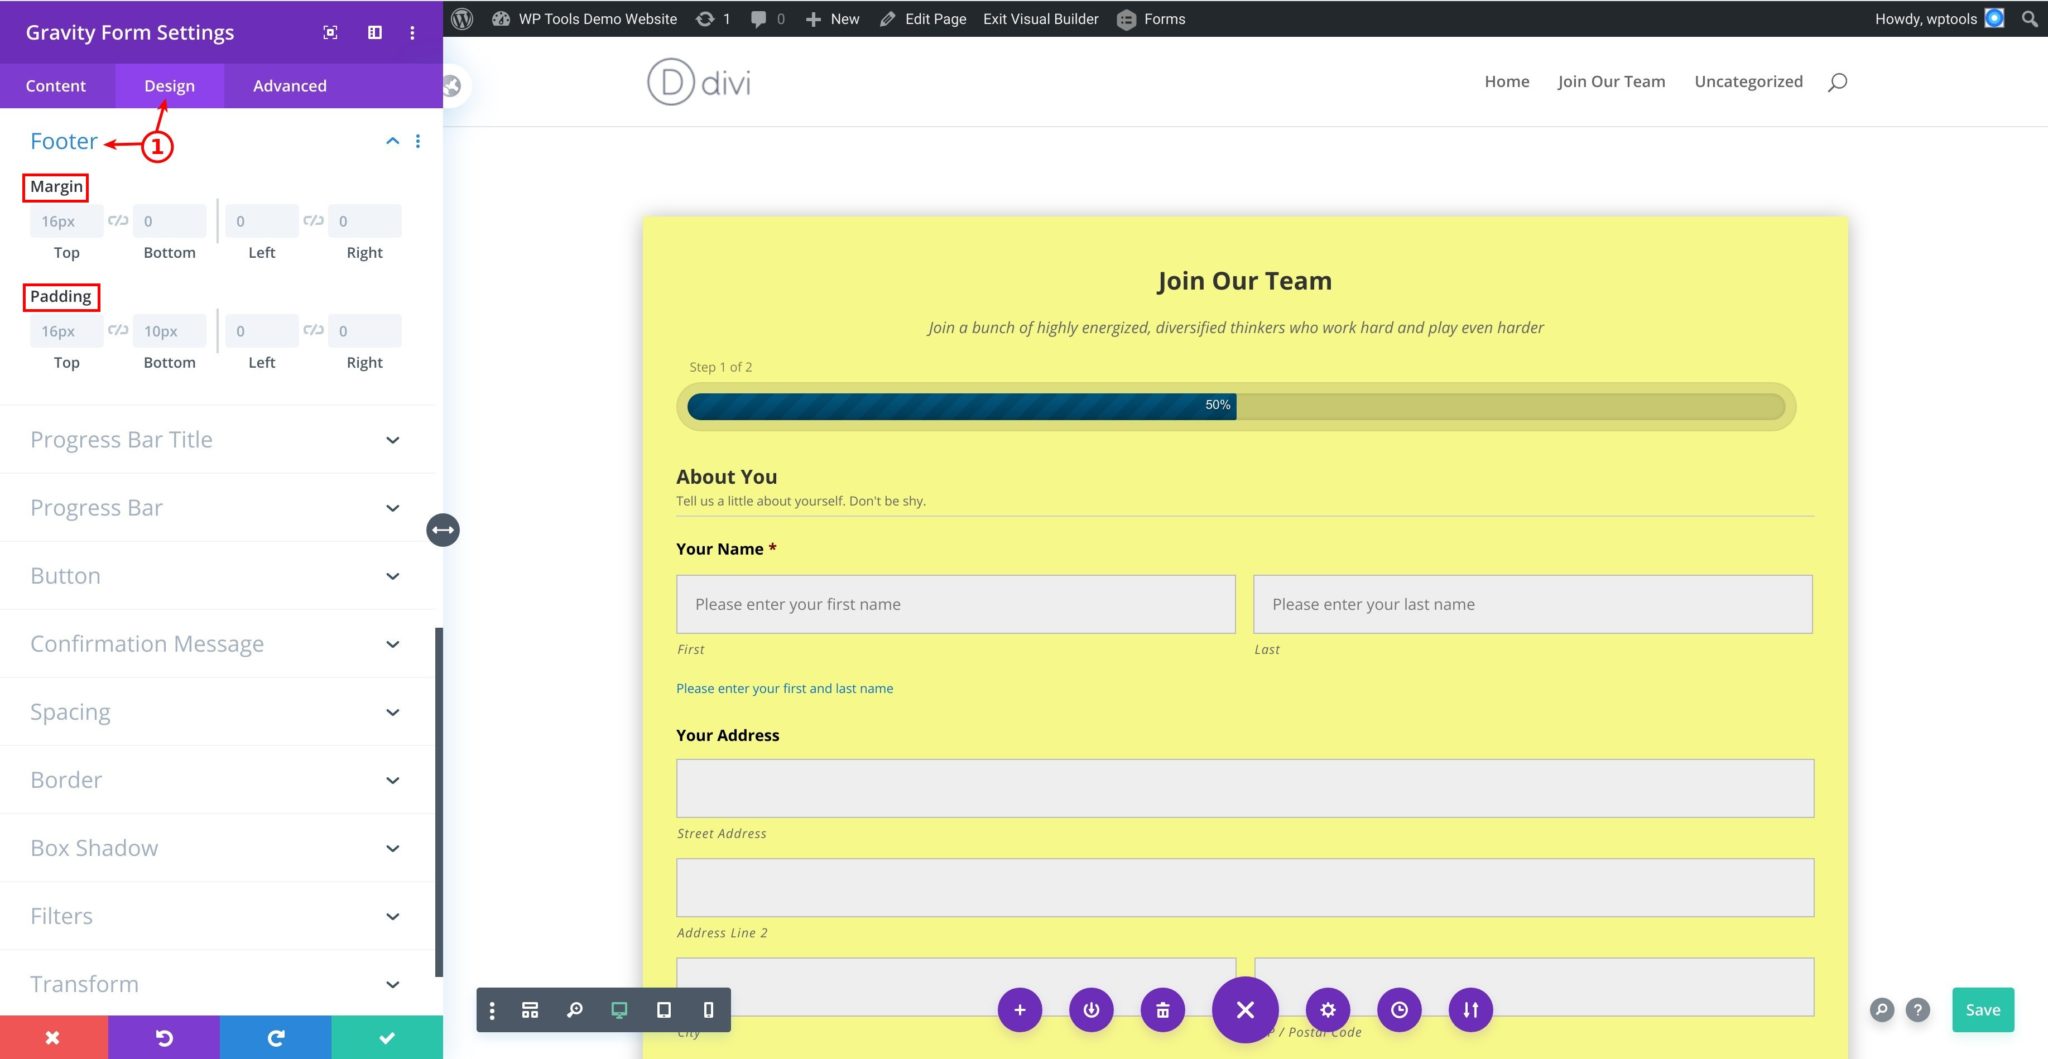Open the settings panel three-dot menu

pos(412,32)
